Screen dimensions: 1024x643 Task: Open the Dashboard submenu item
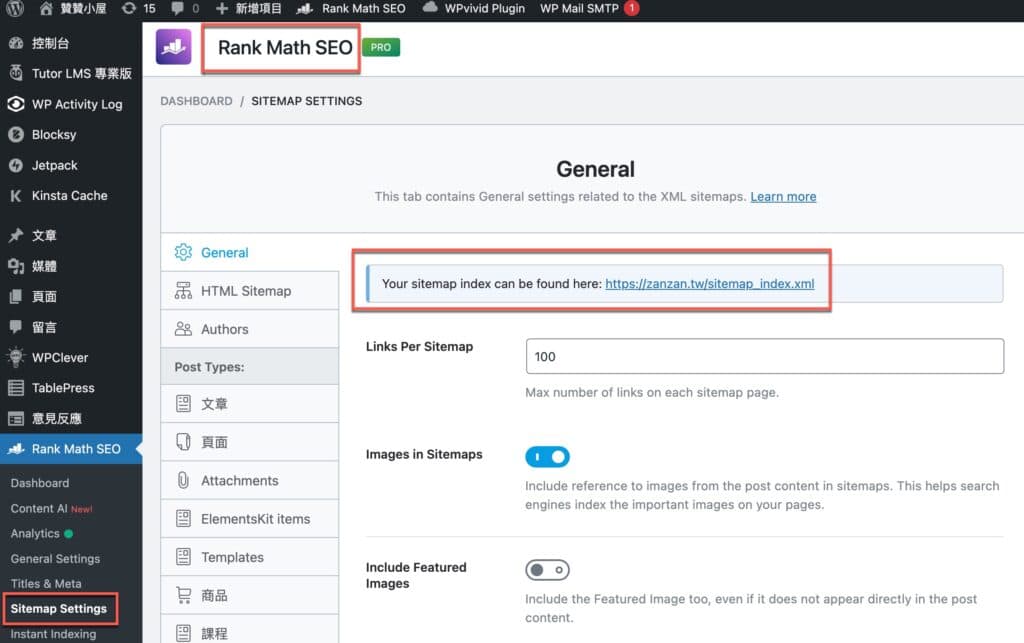[40, 483]
